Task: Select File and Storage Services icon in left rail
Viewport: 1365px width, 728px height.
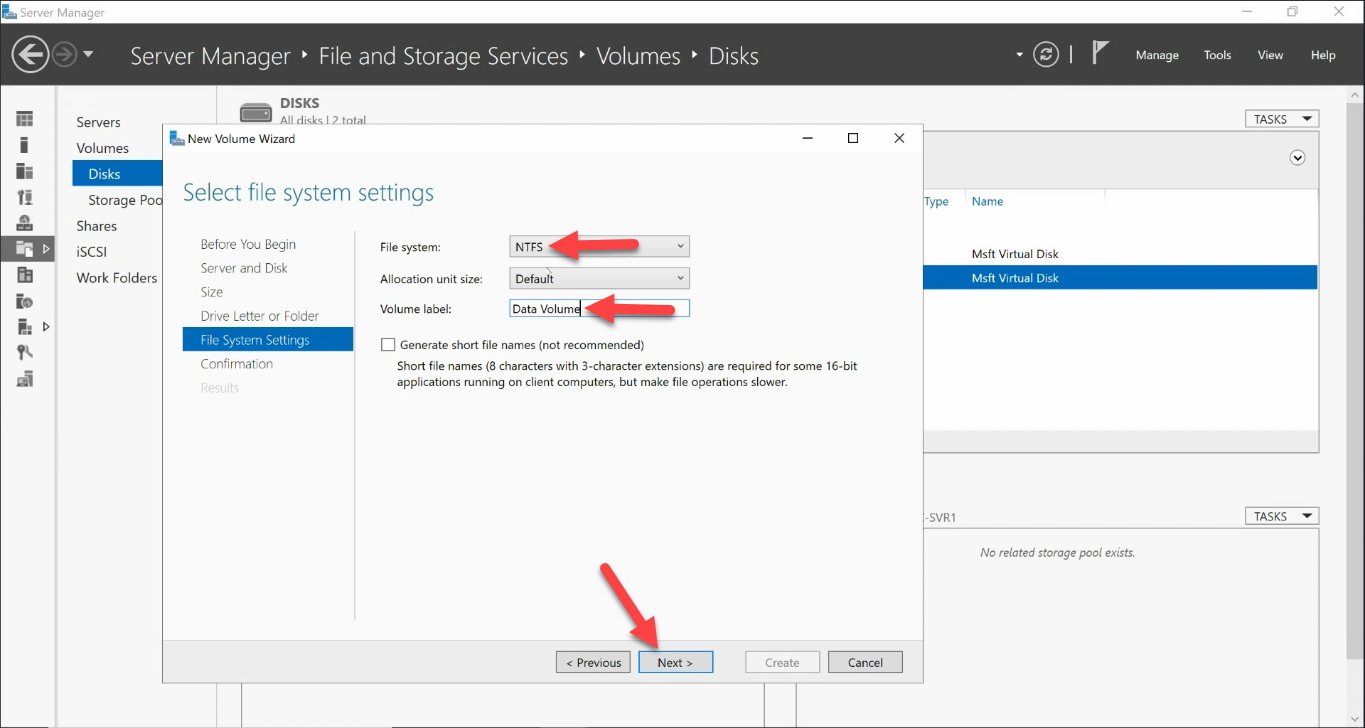Action: 25,249
